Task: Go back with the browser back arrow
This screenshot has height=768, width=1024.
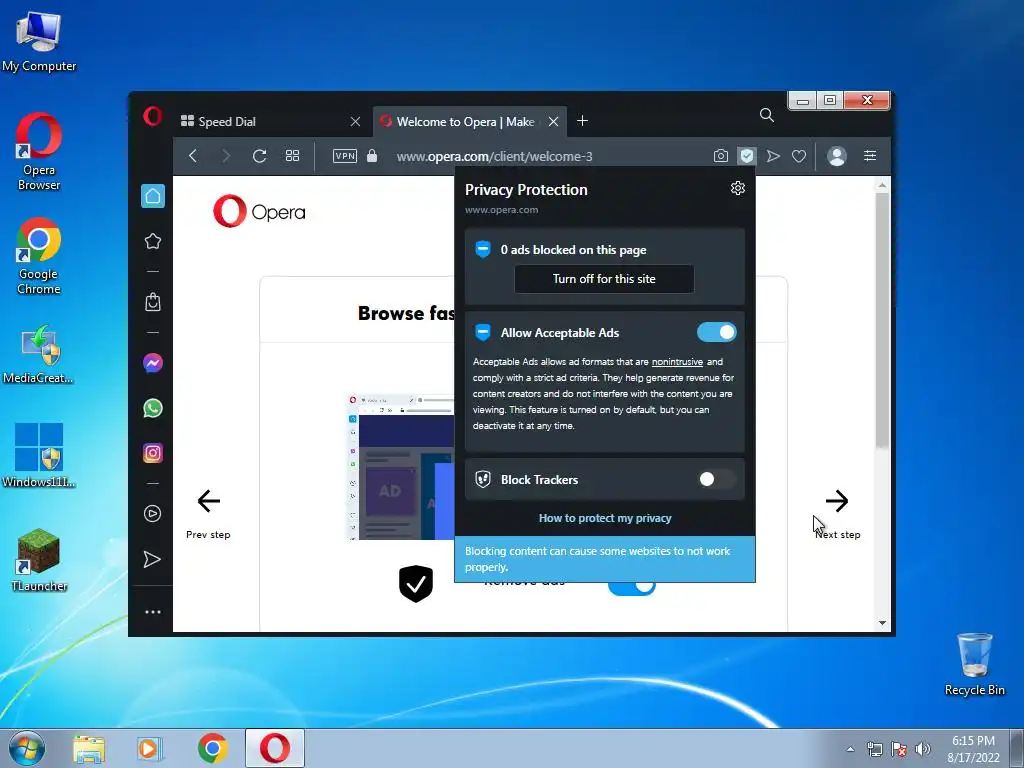Action: click(193, 156)
